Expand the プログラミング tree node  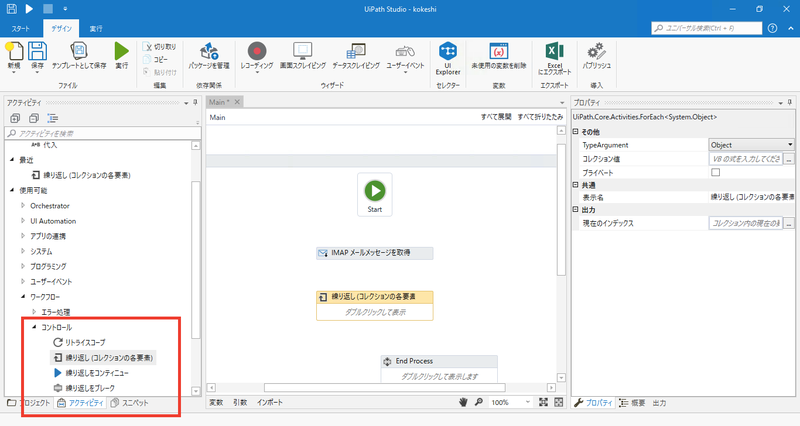coord(22,266)
